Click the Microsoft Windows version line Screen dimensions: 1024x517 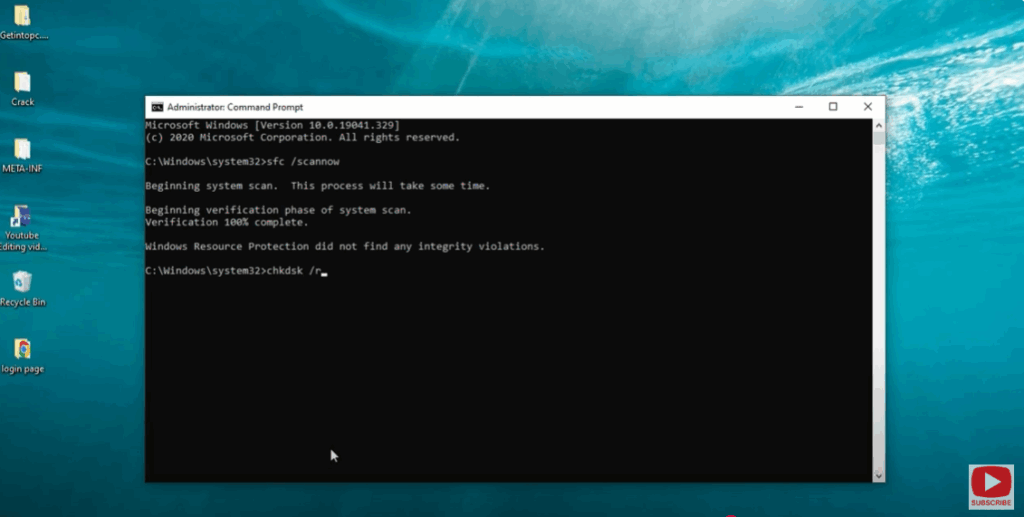272,125
